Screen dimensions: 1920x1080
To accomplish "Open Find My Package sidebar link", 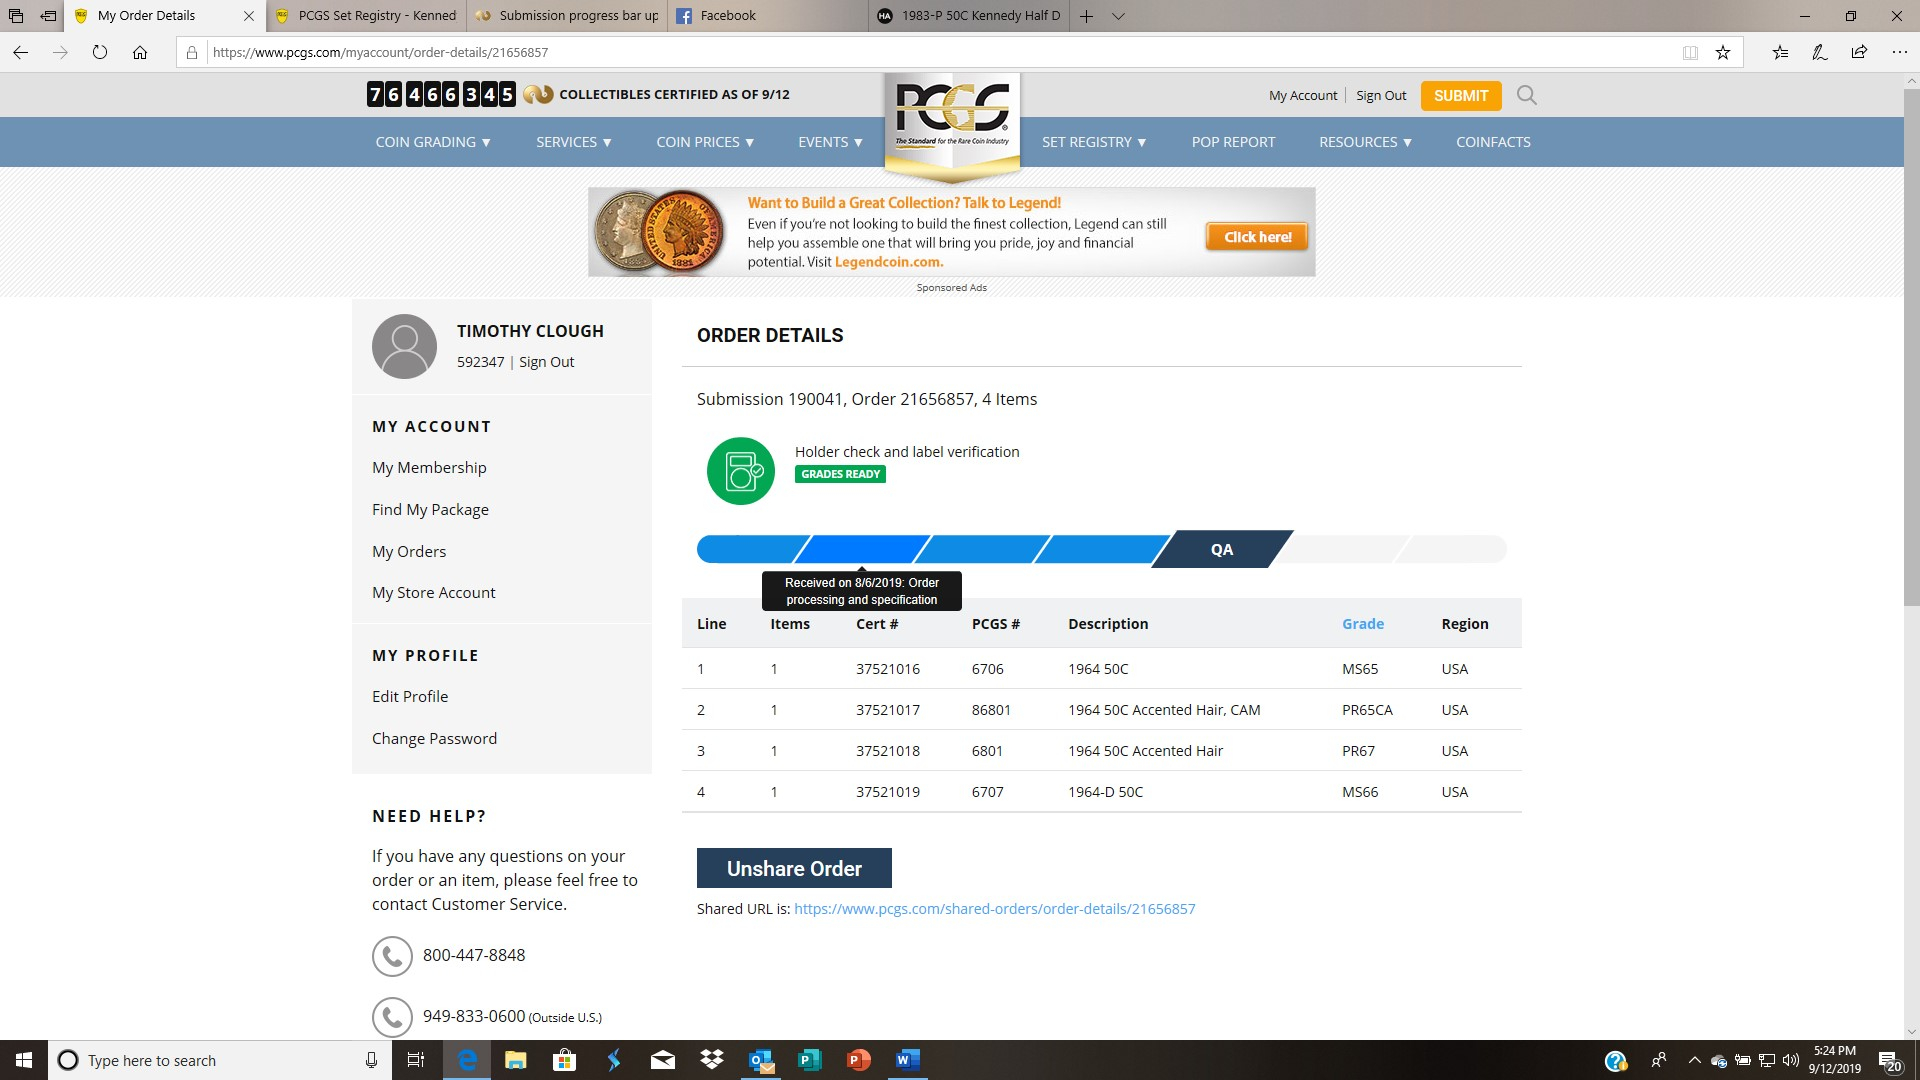I will coord(430,510).
